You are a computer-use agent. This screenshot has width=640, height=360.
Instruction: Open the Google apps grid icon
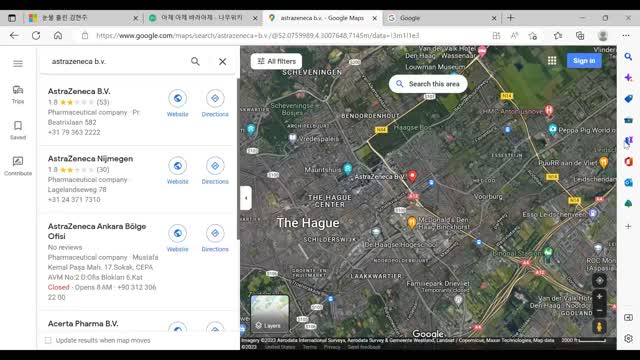tap(552, 61)
